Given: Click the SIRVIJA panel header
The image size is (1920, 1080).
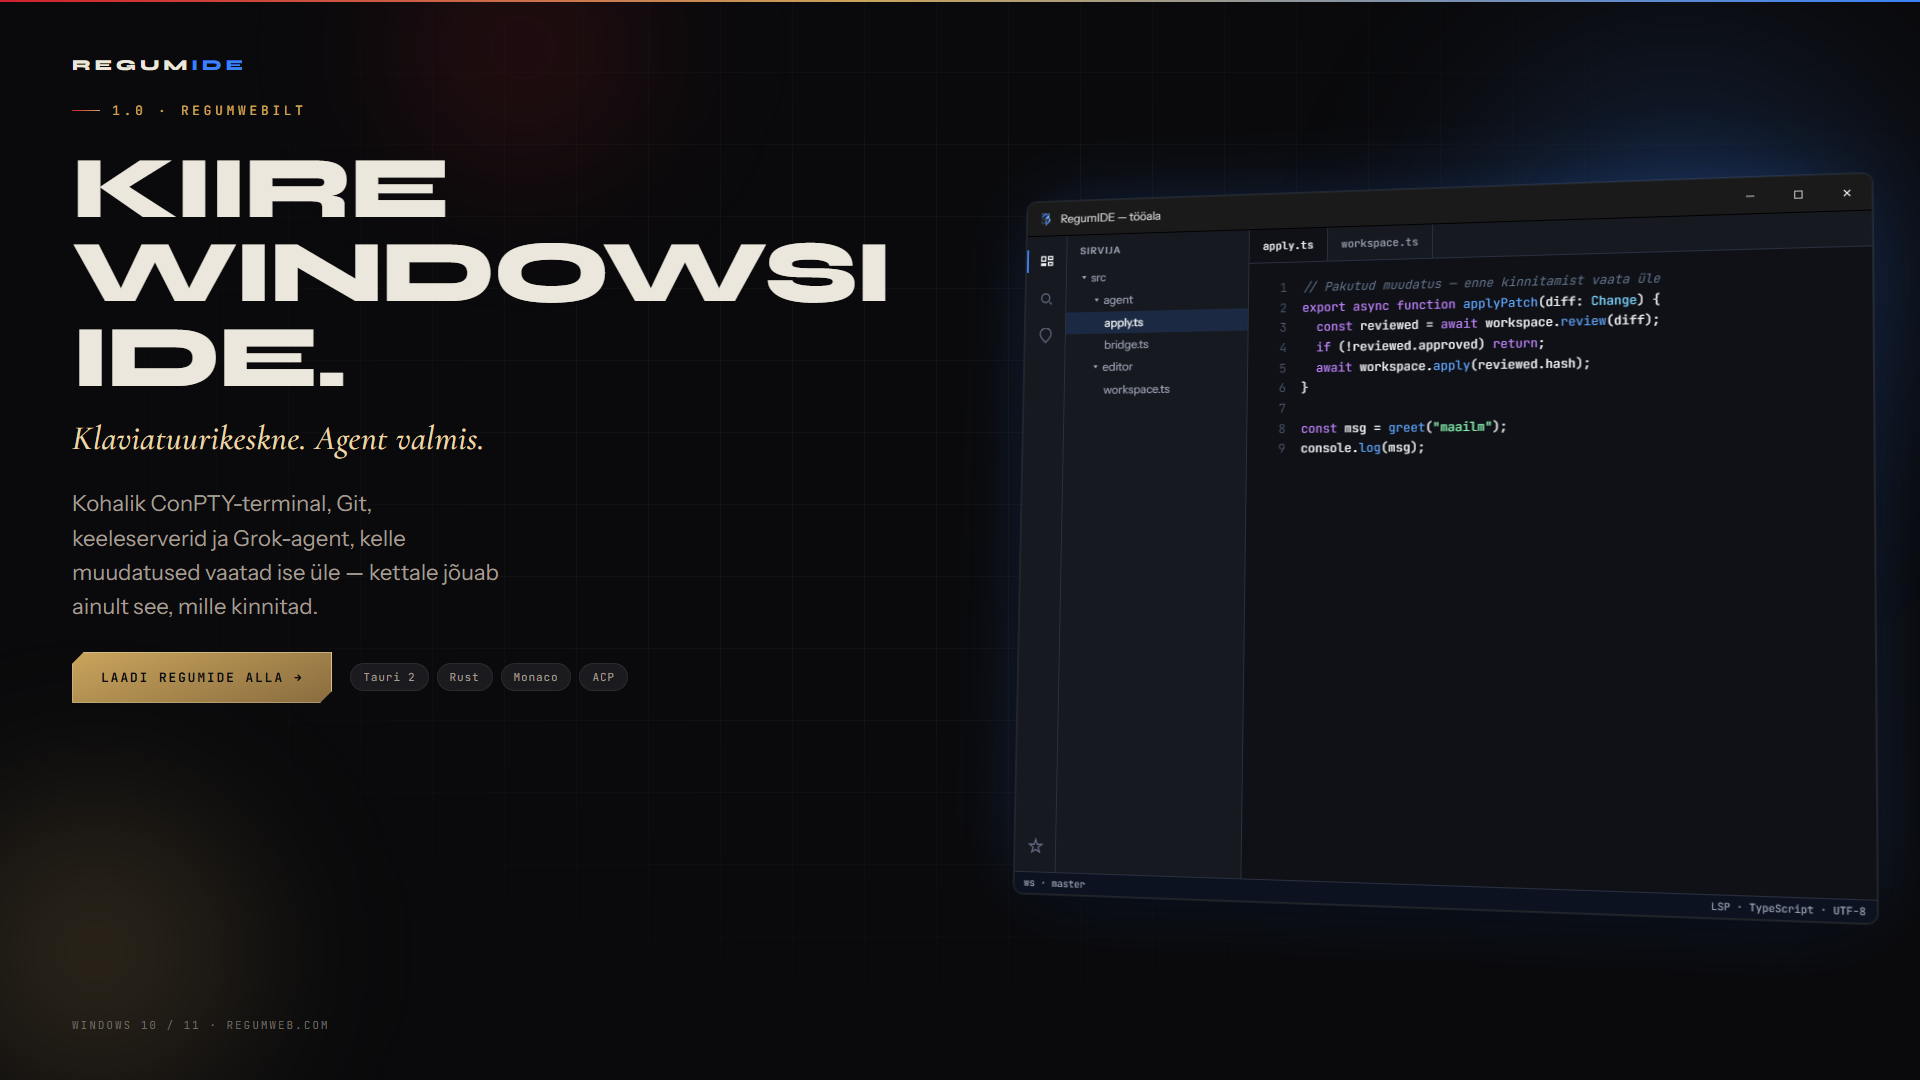Looking at the screenshot, I should (x=1100, y=251).
